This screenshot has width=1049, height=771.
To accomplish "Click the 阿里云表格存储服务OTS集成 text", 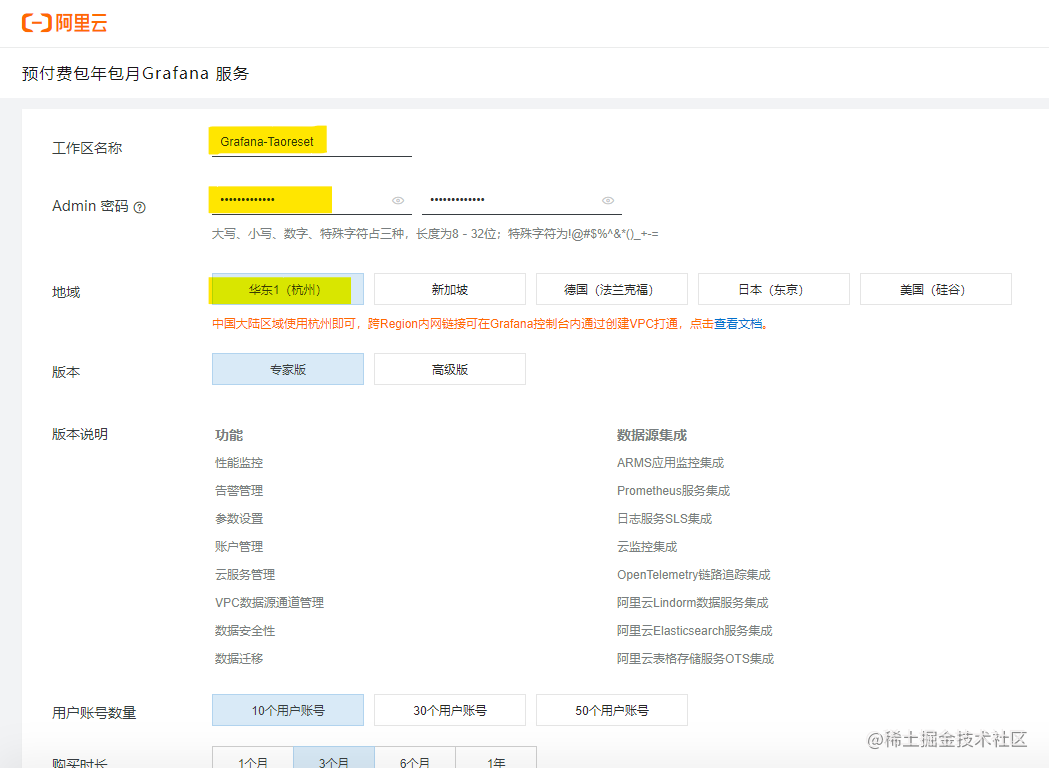I will 695,659.
